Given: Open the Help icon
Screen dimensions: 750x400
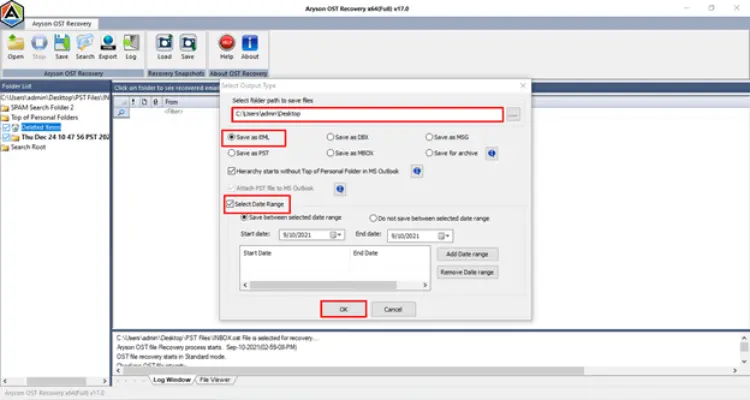Looking at the screenshot, I should [x=226, y=47].
